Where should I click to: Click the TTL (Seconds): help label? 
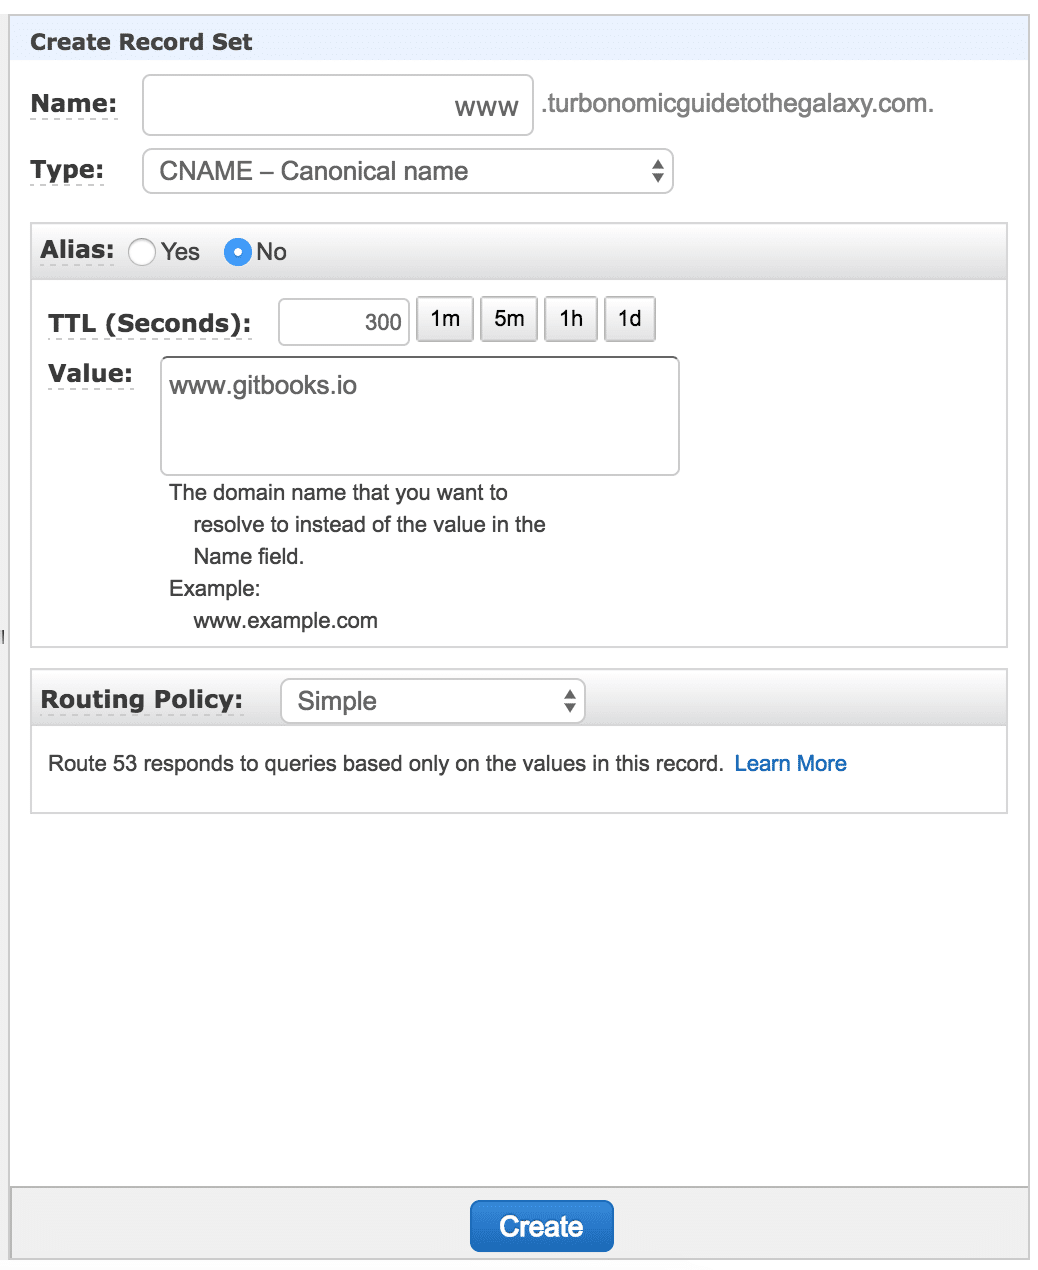[x=149, y=324]
